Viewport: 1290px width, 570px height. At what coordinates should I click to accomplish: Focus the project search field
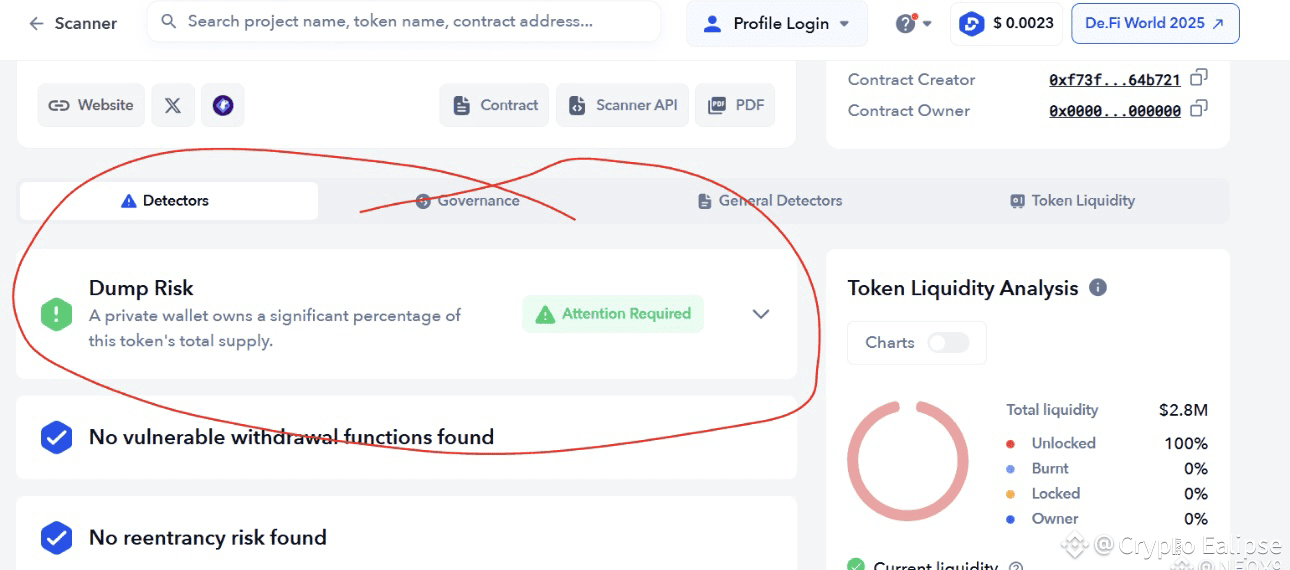pos(404,21)
